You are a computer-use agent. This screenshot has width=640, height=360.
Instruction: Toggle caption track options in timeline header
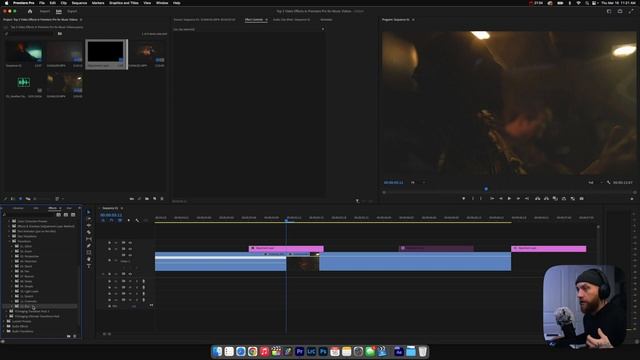pyautogui.click(x=146, y=220)
